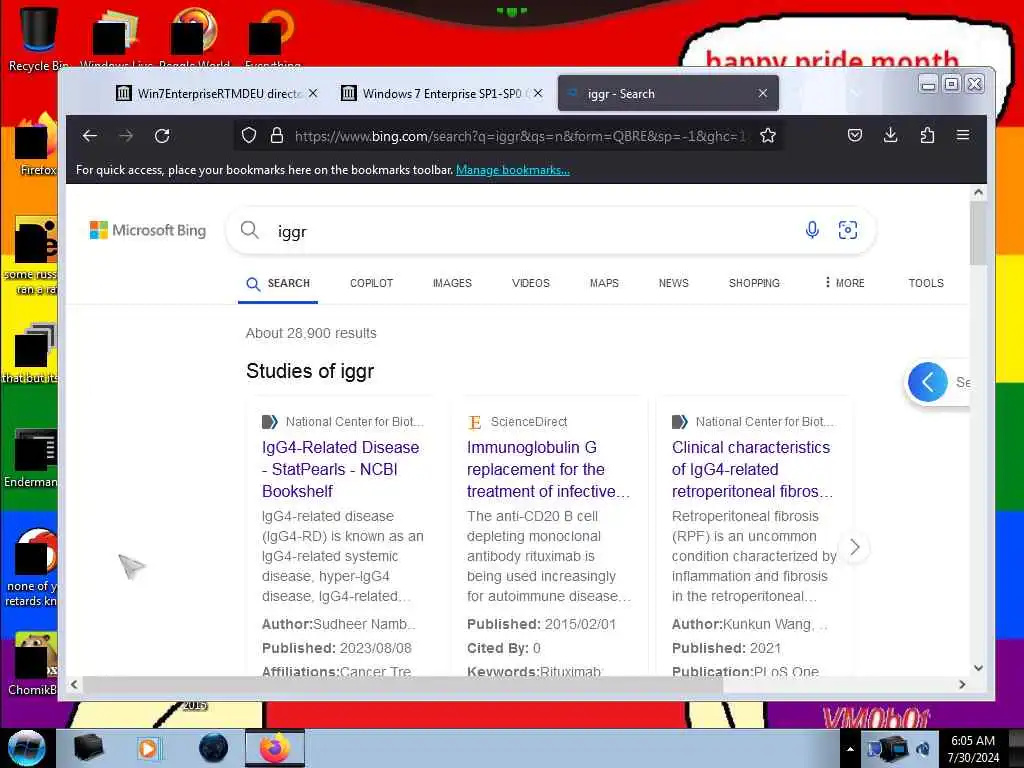Open the Extensions puzzle icon
Screen dimensions: 1024x768
(x=927, y=136)
